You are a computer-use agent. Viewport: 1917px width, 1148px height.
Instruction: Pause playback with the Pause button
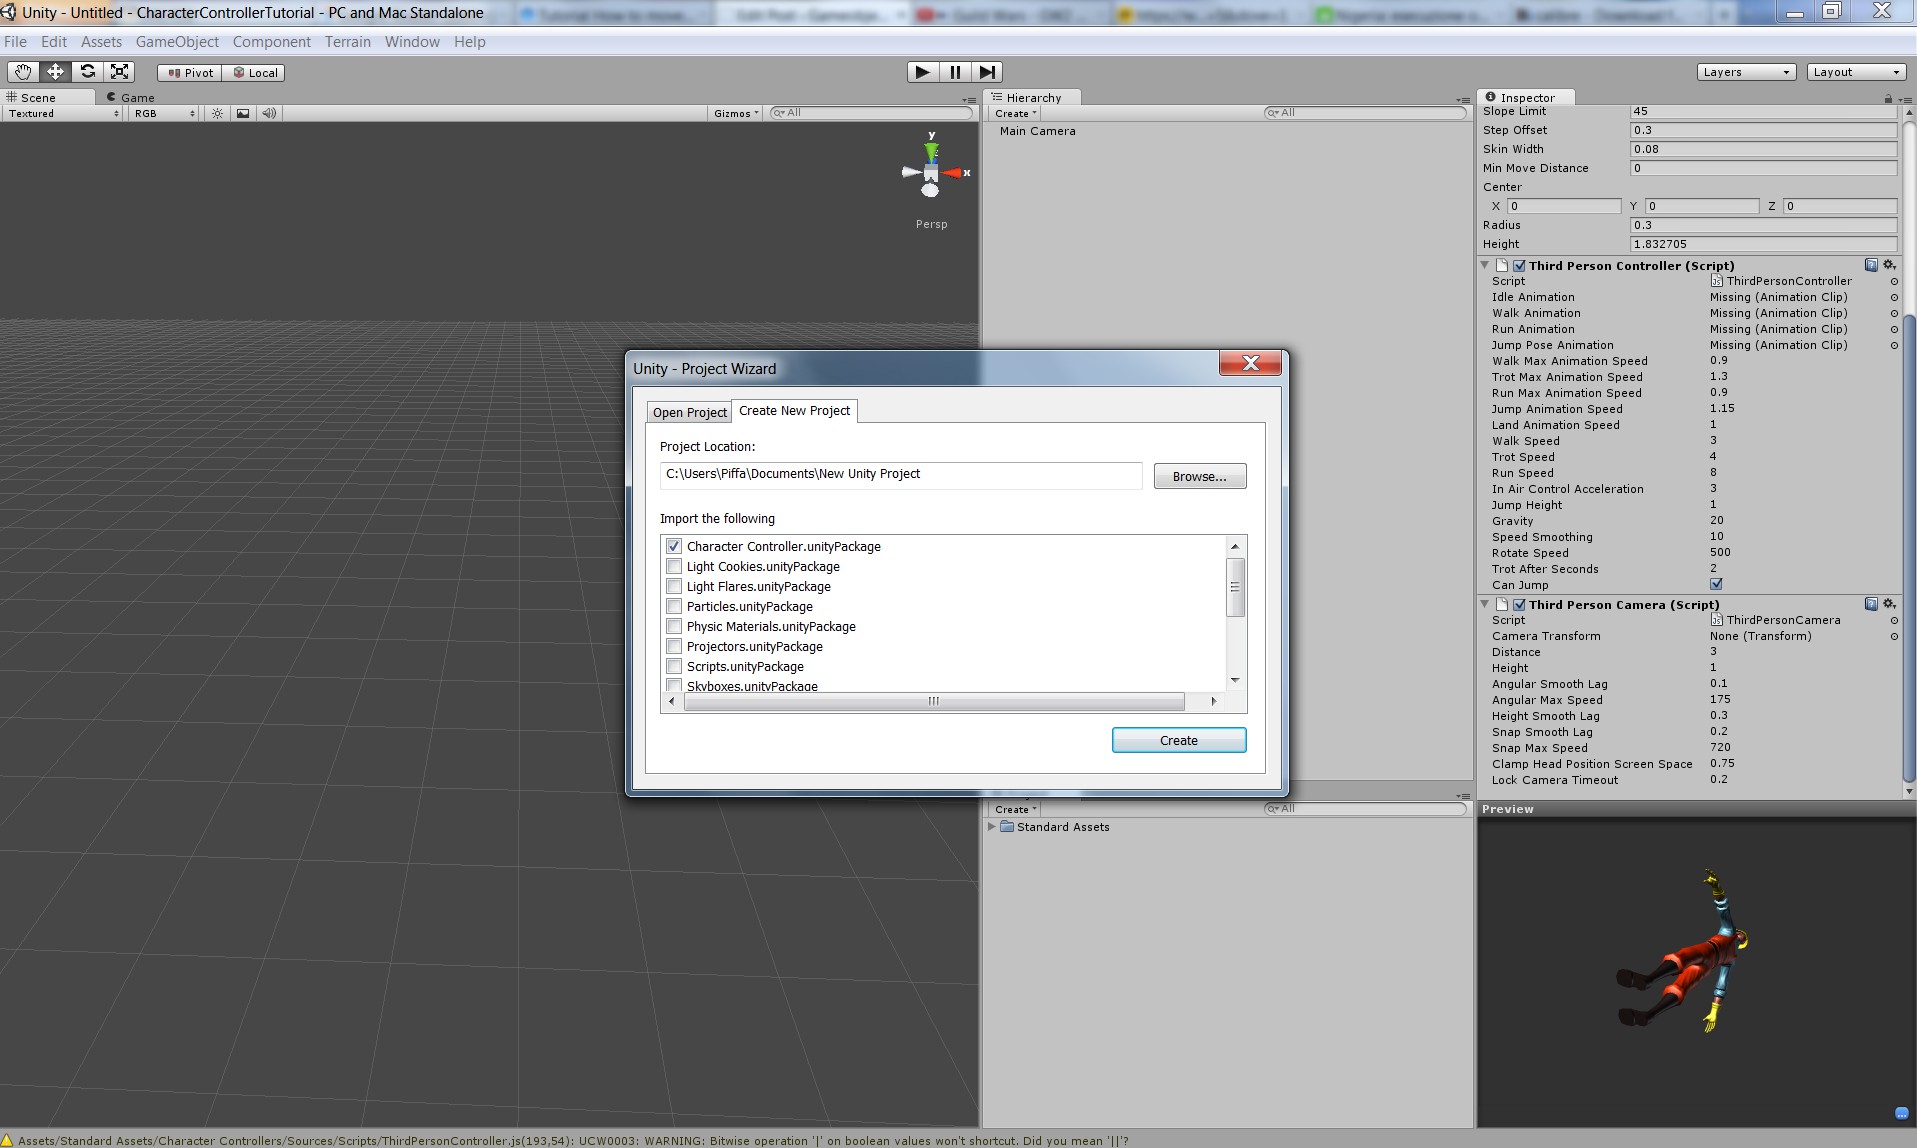coord(954,71)
